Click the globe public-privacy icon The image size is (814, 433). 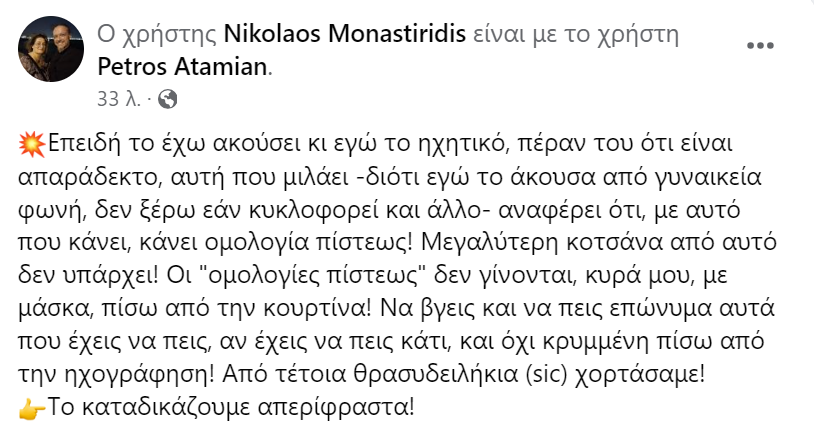168,99
